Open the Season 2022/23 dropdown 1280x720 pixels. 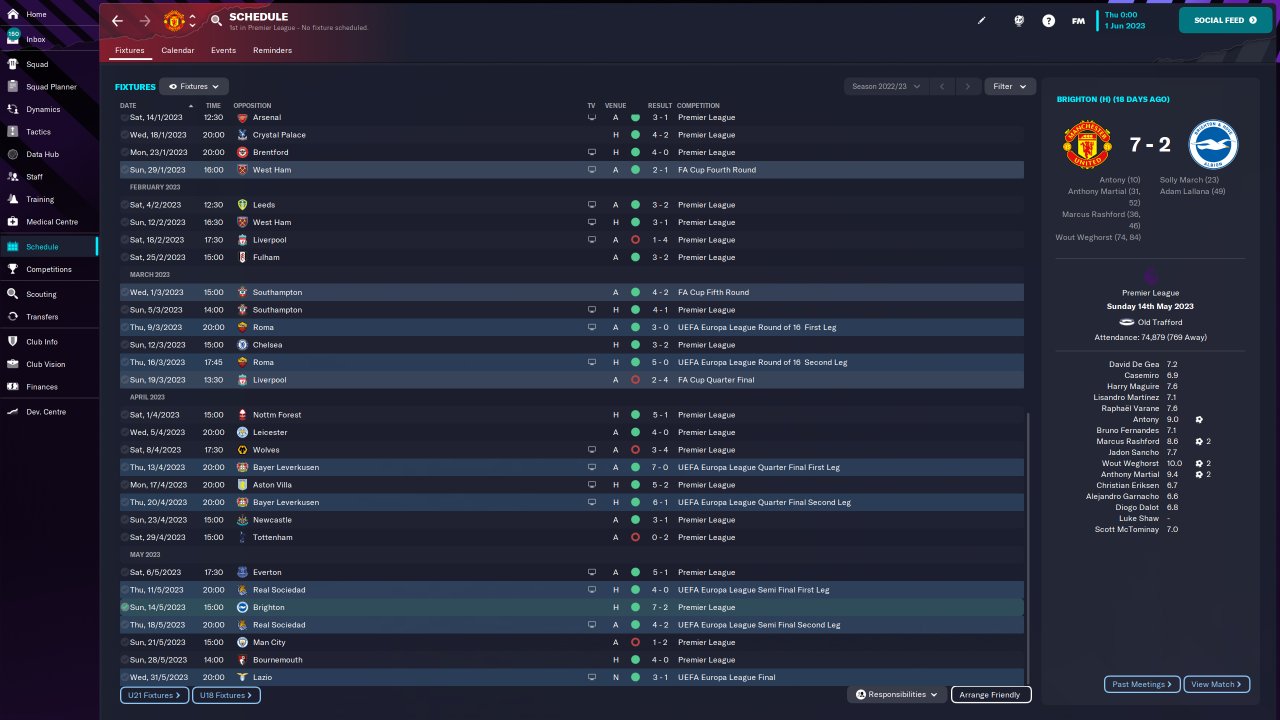pos(885,87)
